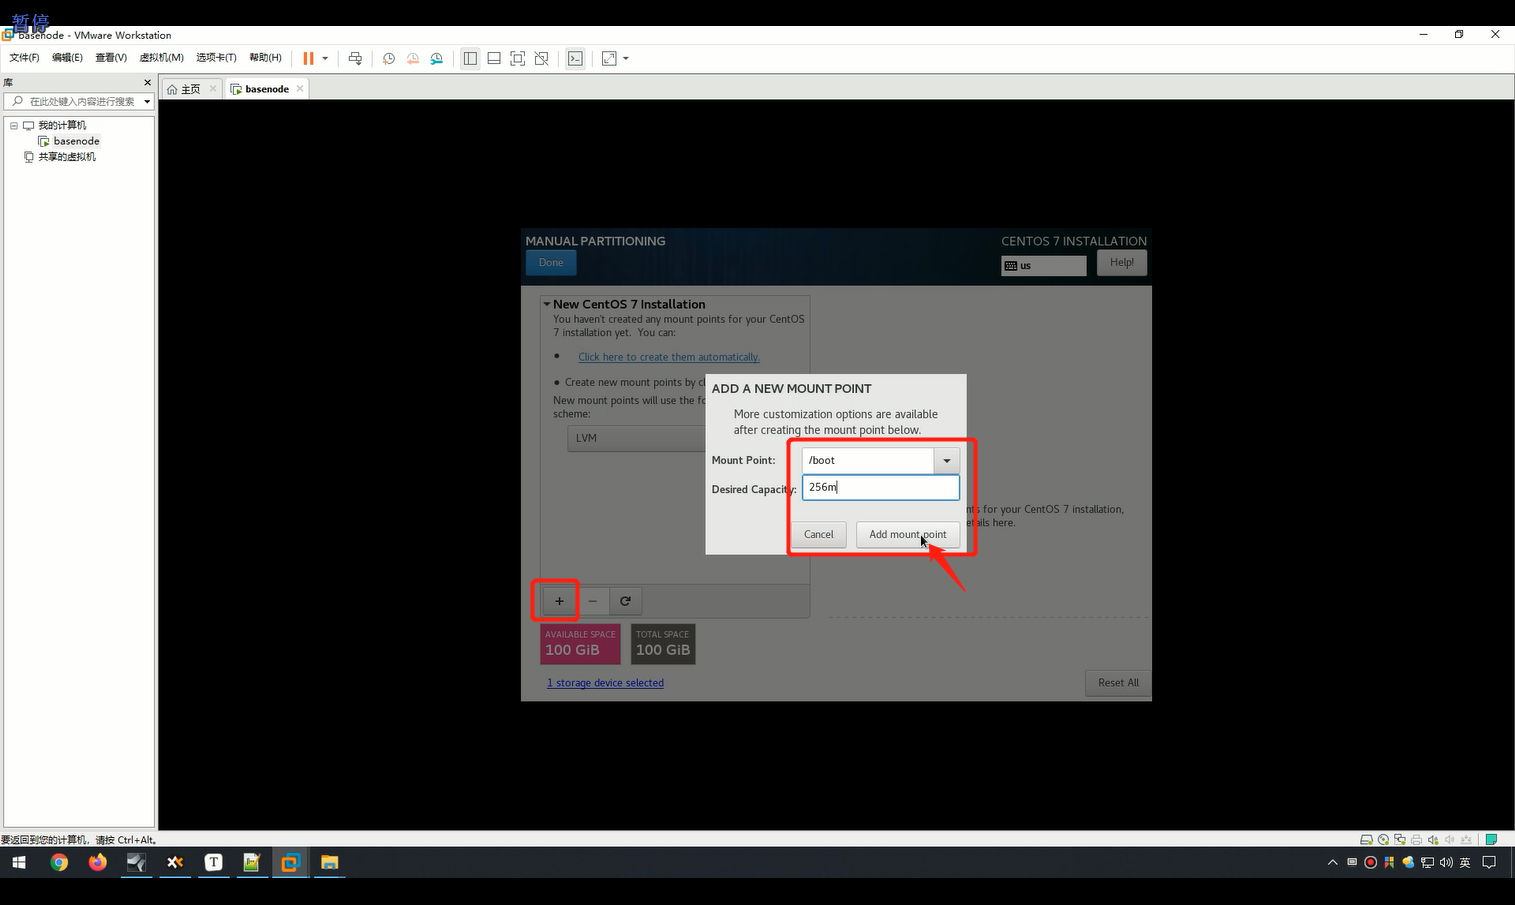The width and height of the screenshot is (1515, 905).
Task: Open the 虚拟机(M) menu
Action: [161, 58]
